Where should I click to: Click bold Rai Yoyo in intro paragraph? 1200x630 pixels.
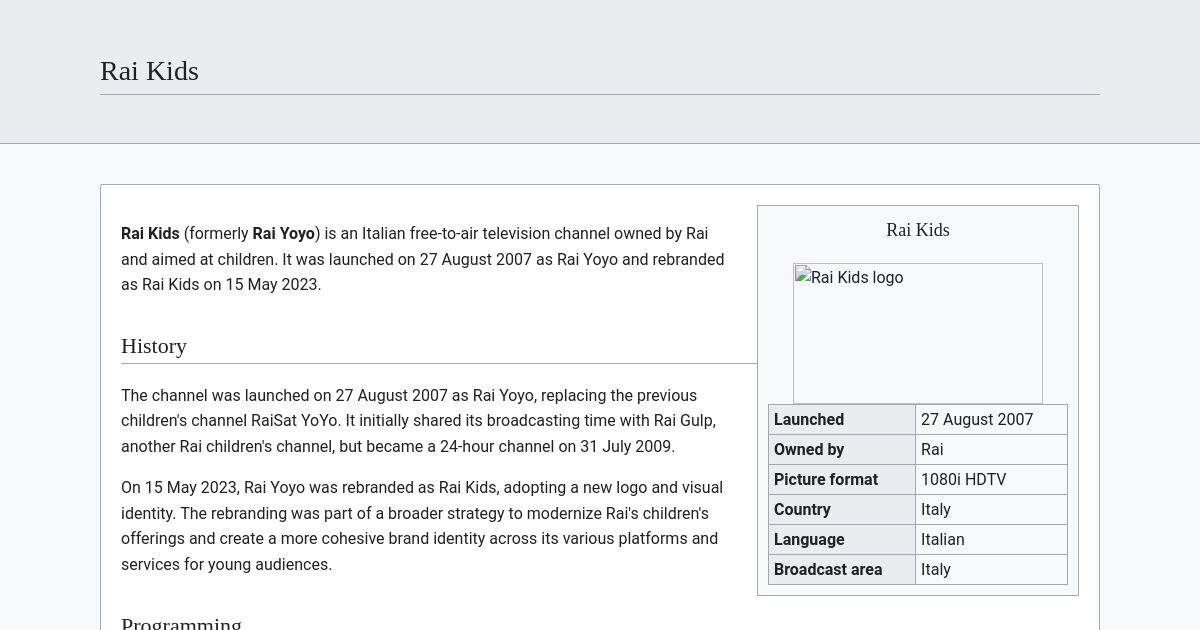283,233
